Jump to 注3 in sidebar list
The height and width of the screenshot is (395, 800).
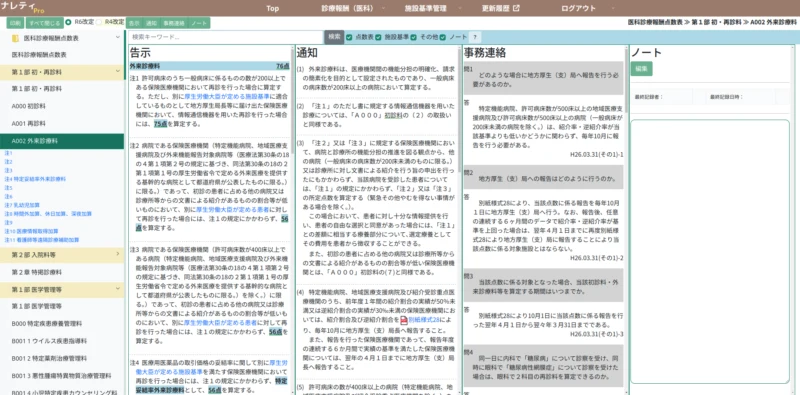(8, 170)
